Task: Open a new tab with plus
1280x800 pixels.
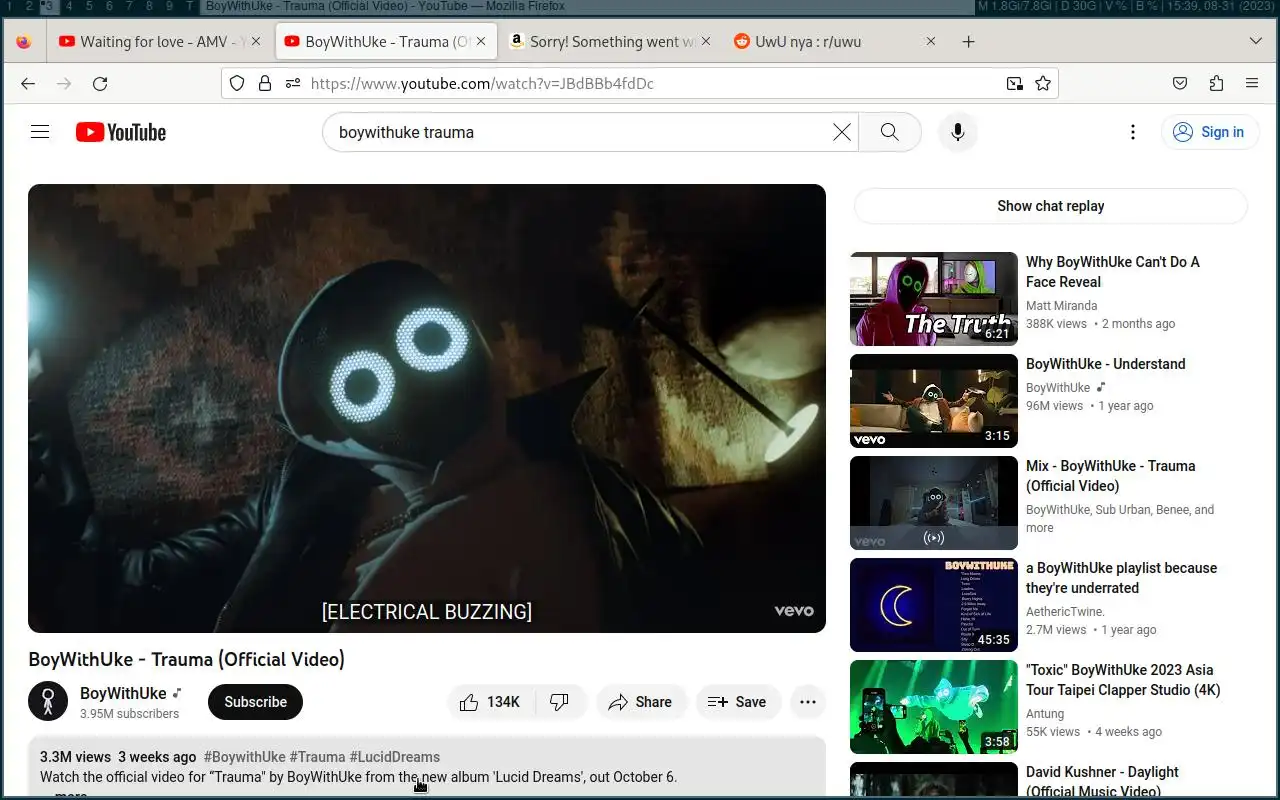Action: point(968,42)
